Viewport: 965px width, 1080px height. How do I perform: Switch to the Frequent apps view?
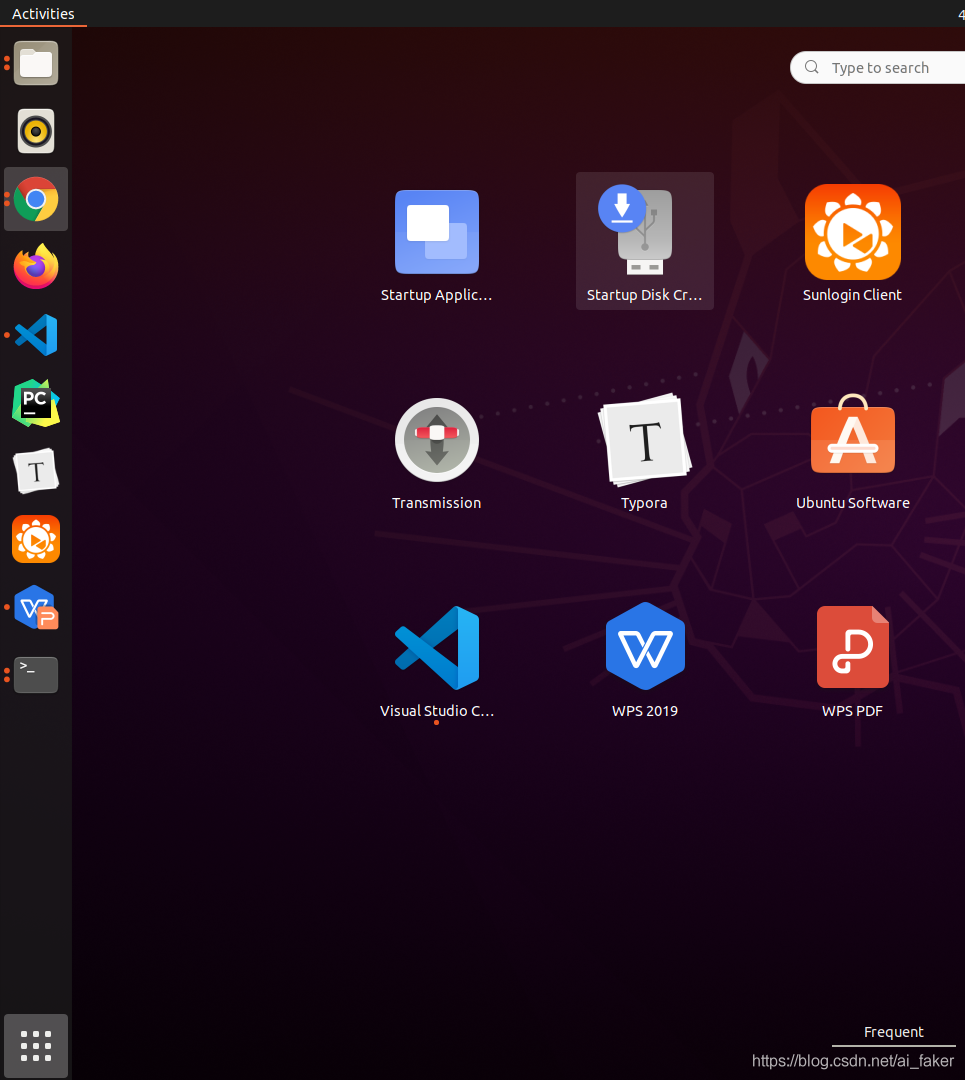(893, 1032)
